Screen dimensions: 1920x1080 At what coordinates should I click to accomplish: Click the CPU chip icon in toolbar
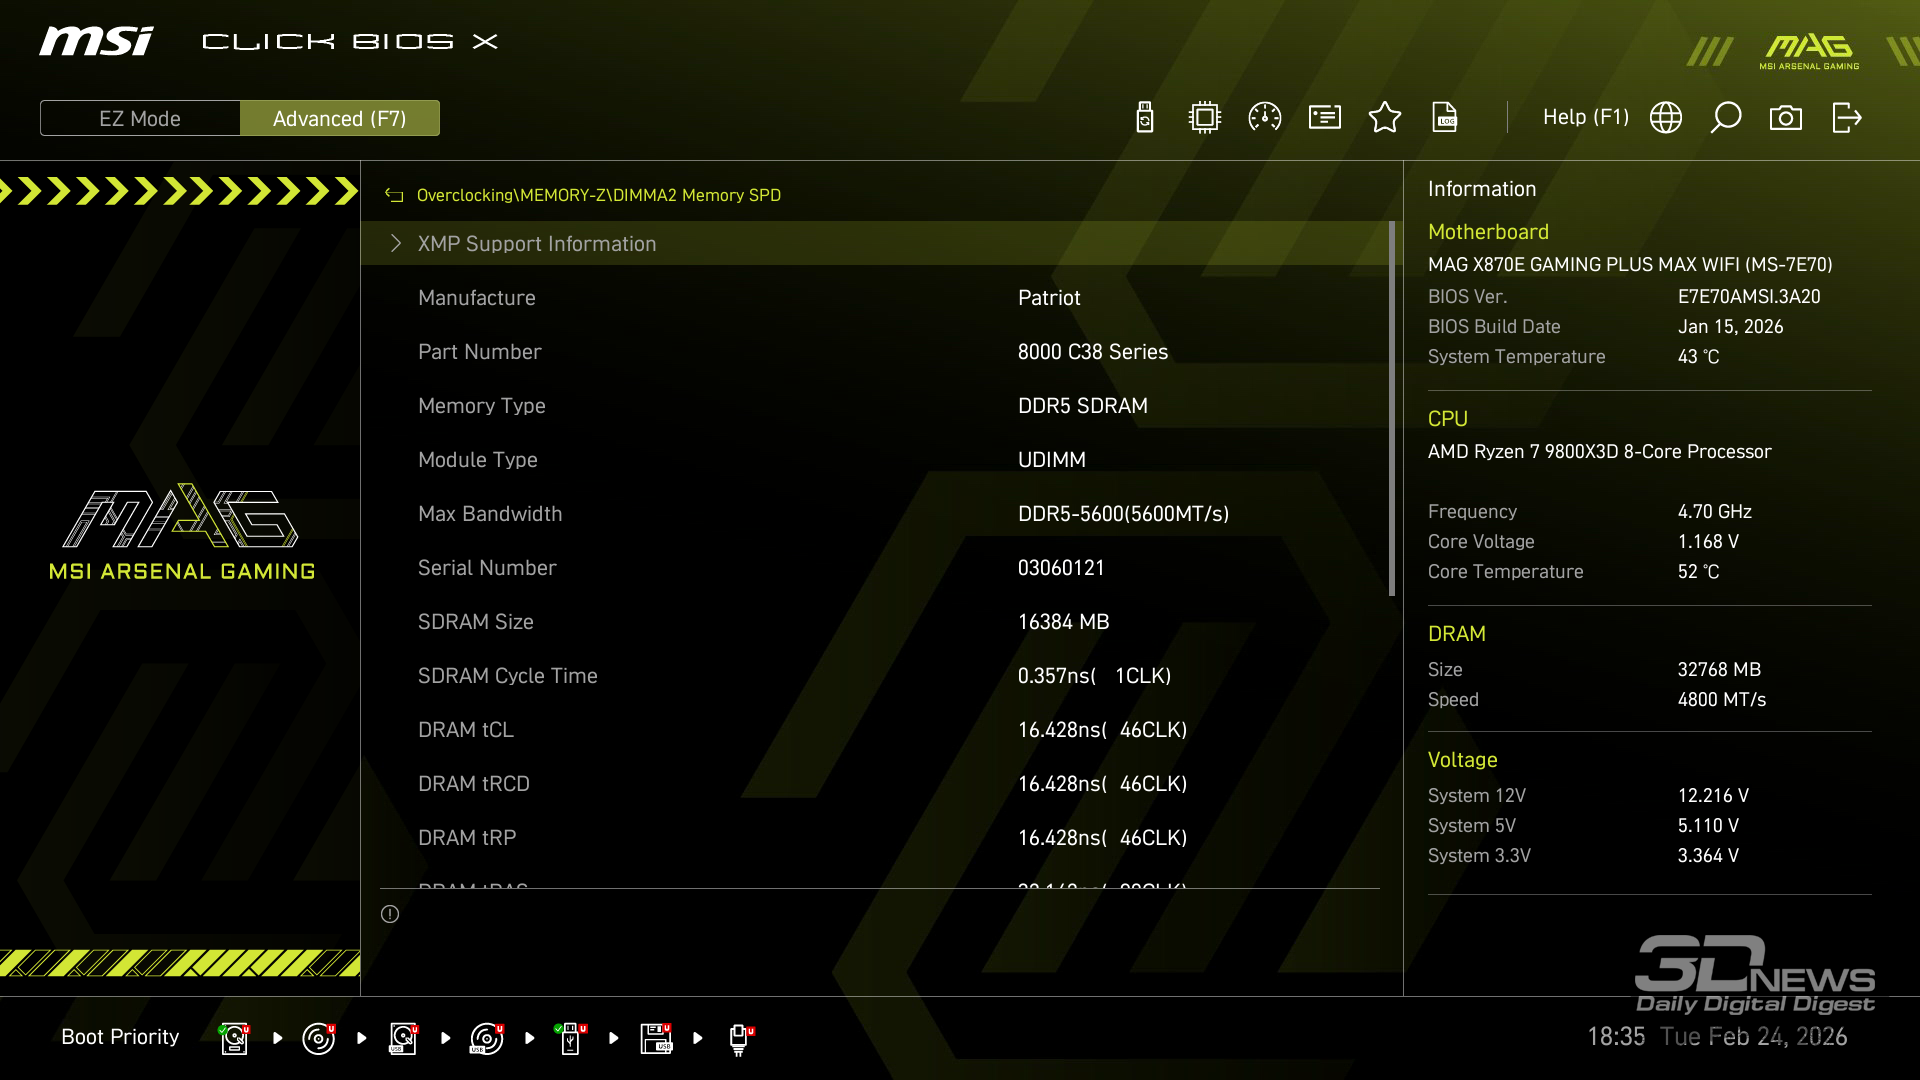1205,118
